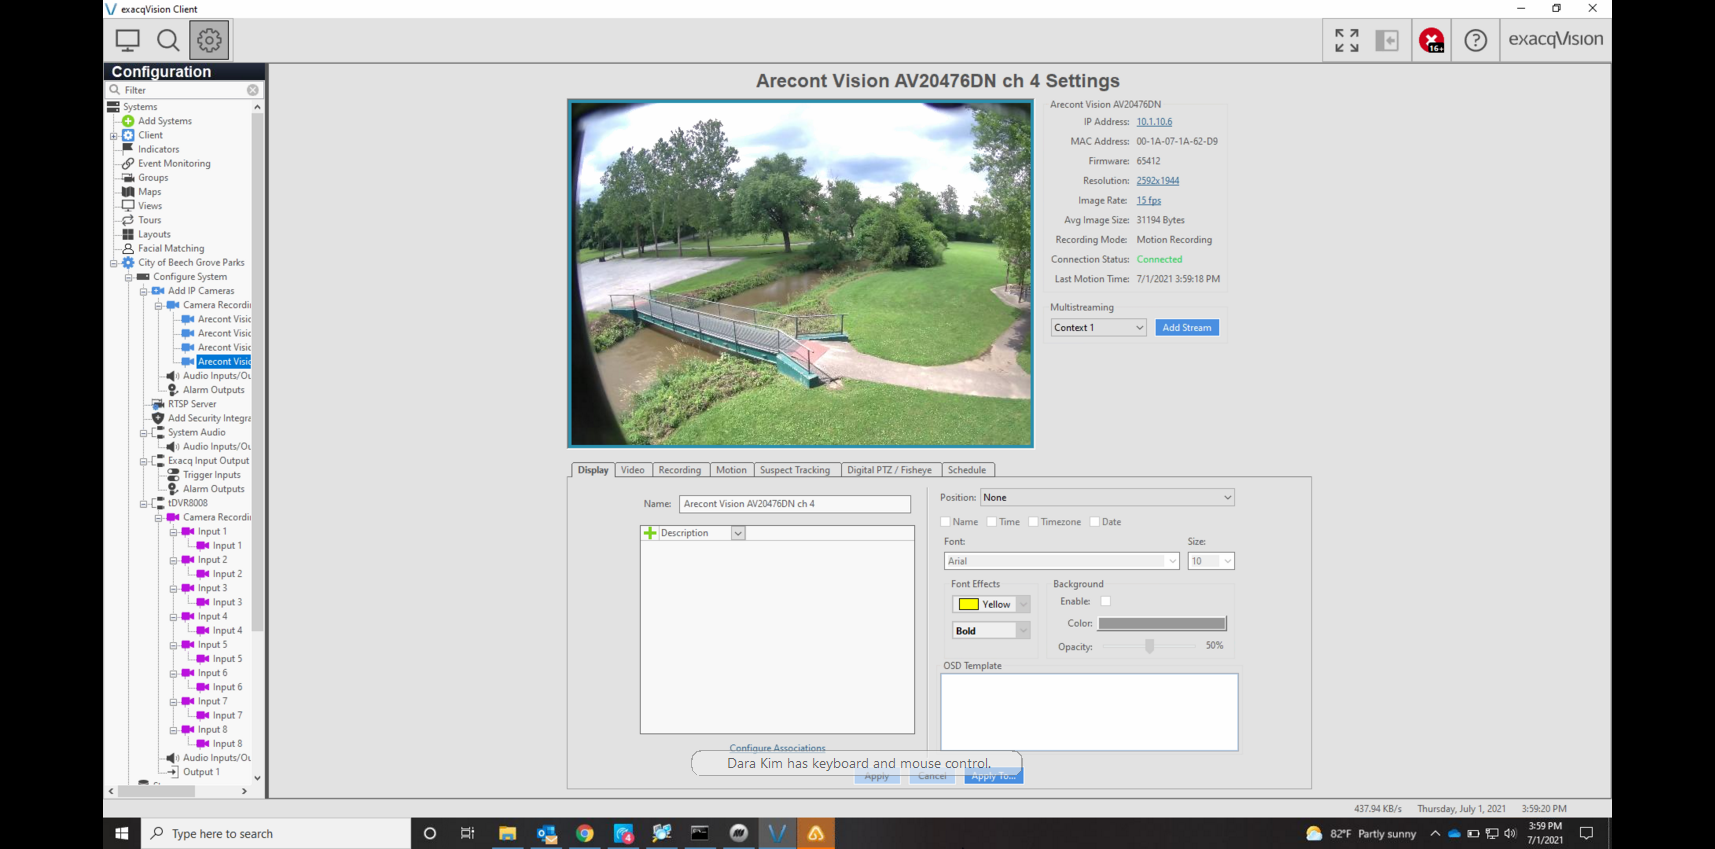Image resolution: width=1715 pixels, height=849 pixels.
Task: Click the background Color swatch
Action: 1162,623
